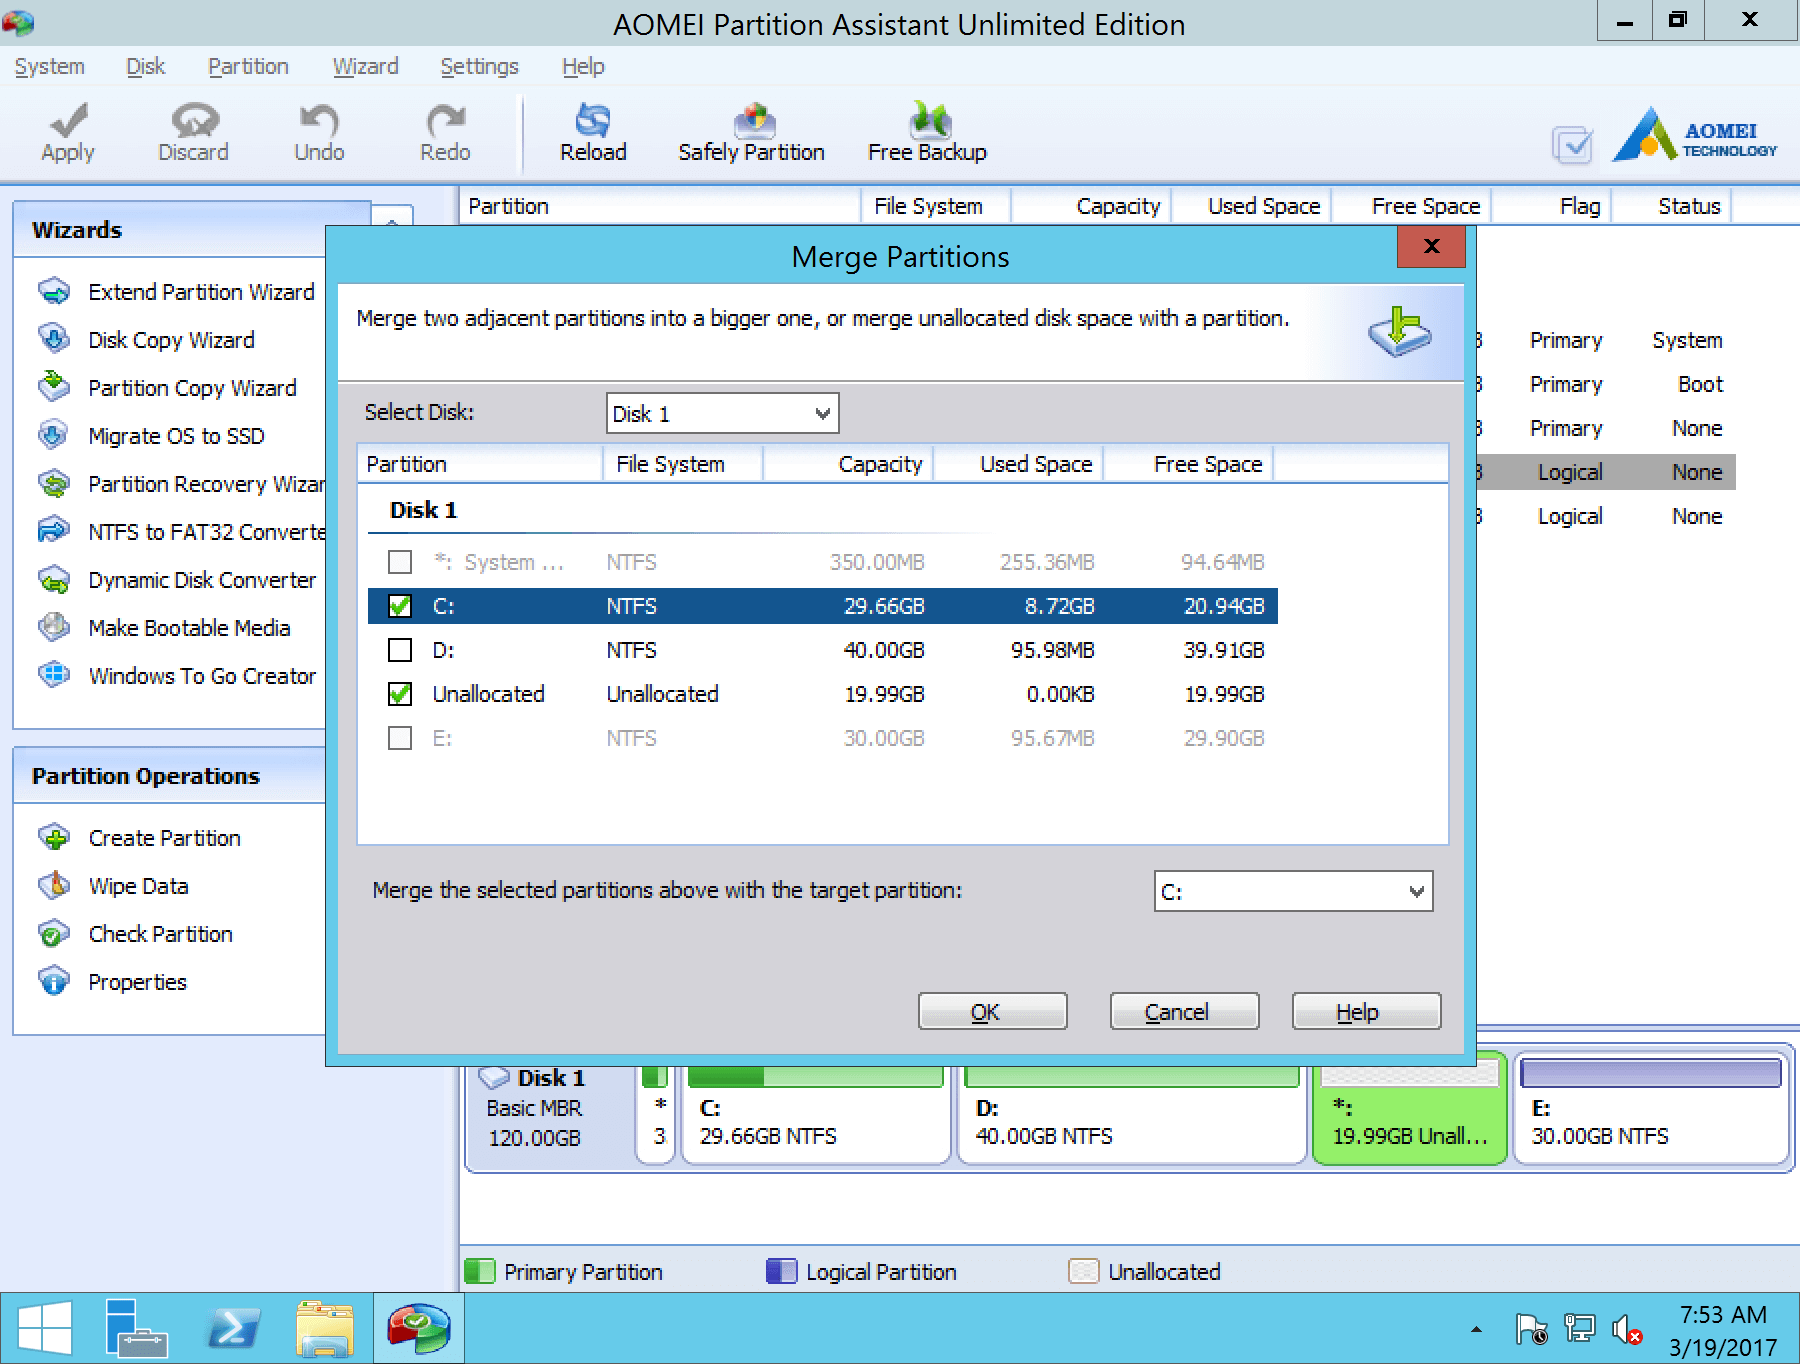Open partition Properties
Viewport: 1800px width, 1364px height.
(112, 982)
